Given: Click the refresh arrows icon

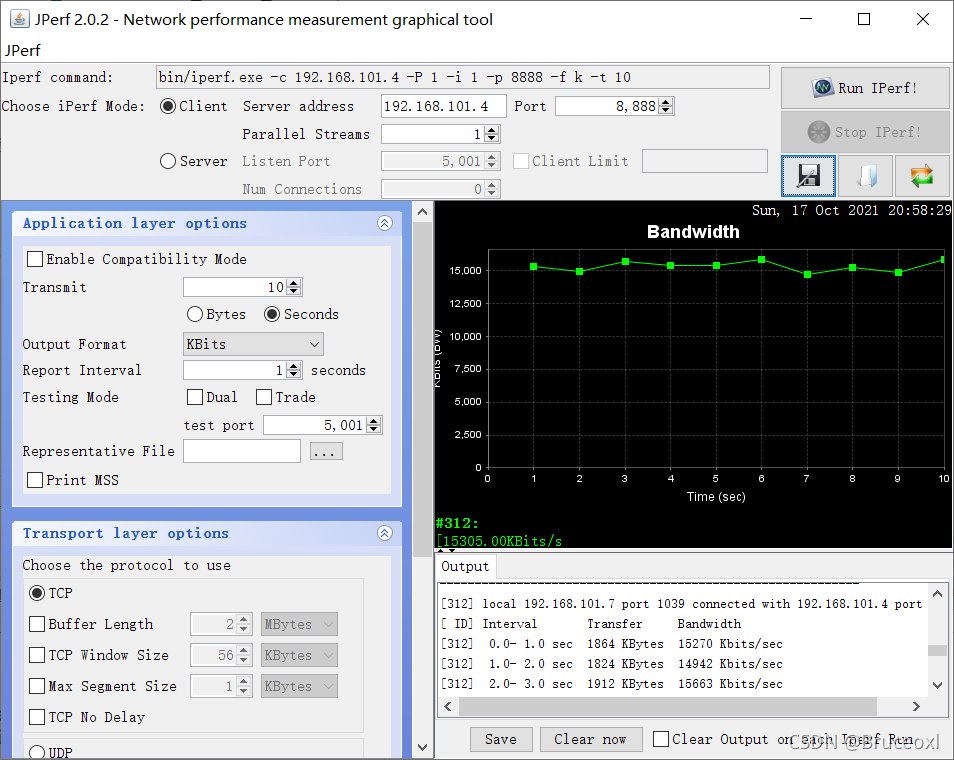Looking at the screenshot, I should [922, 176].
